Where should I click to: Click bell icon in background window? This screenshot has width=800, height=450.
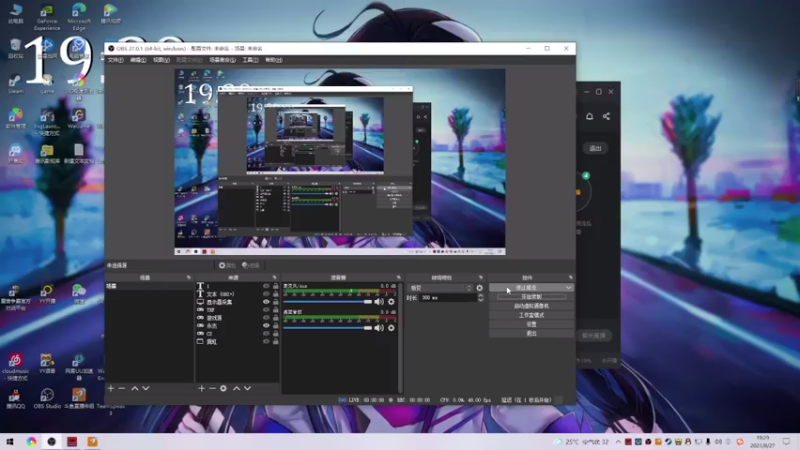[x=589, y=116]
